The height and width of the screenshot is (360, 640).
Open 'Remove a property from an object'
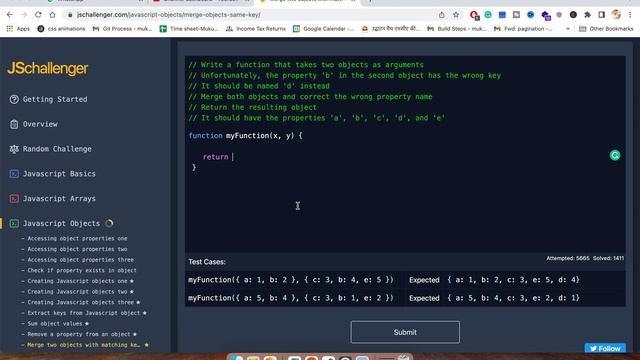coord(79,334)
